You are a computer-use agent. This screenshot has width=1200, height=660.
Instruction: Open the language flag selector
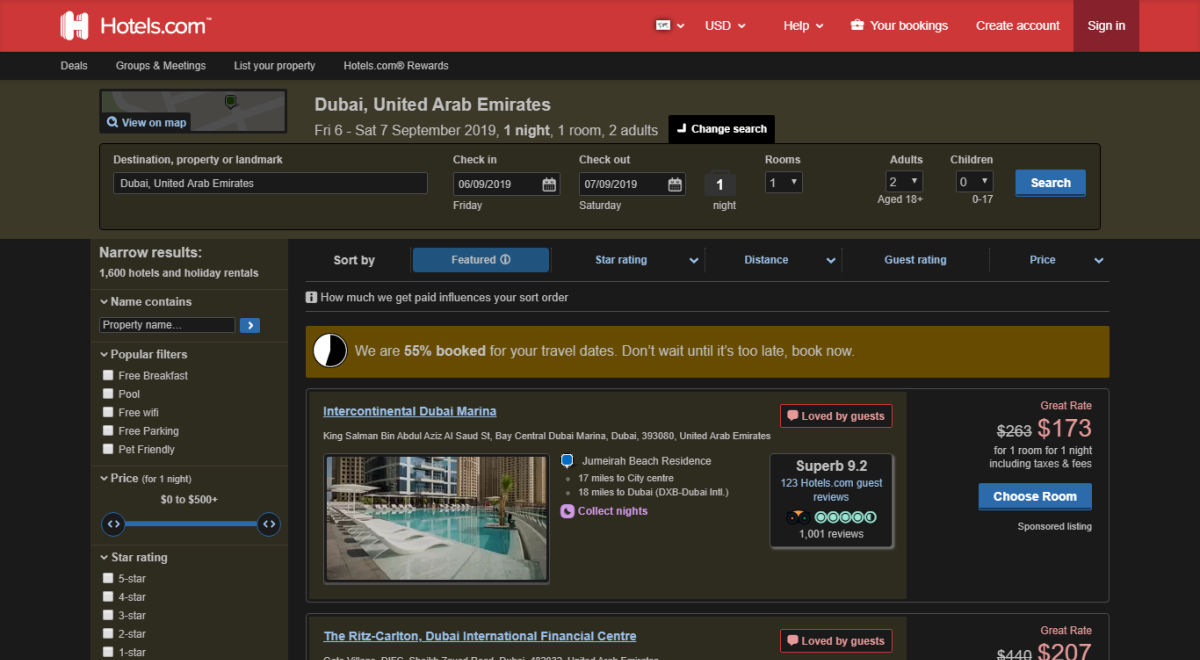coord(670,26)
